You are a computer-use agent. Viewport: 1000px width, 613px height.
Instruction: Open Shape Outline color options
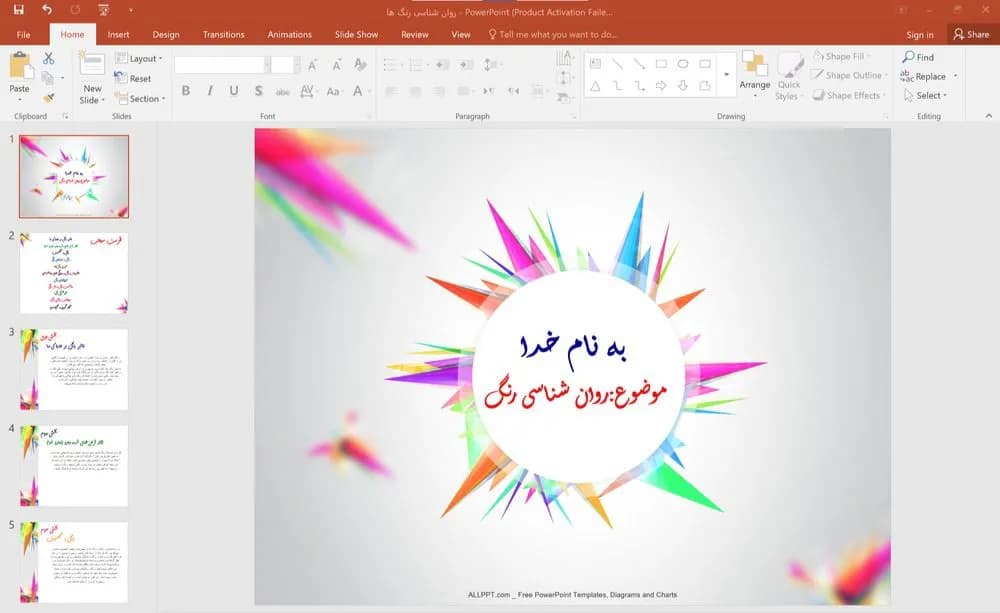point(849,75)
